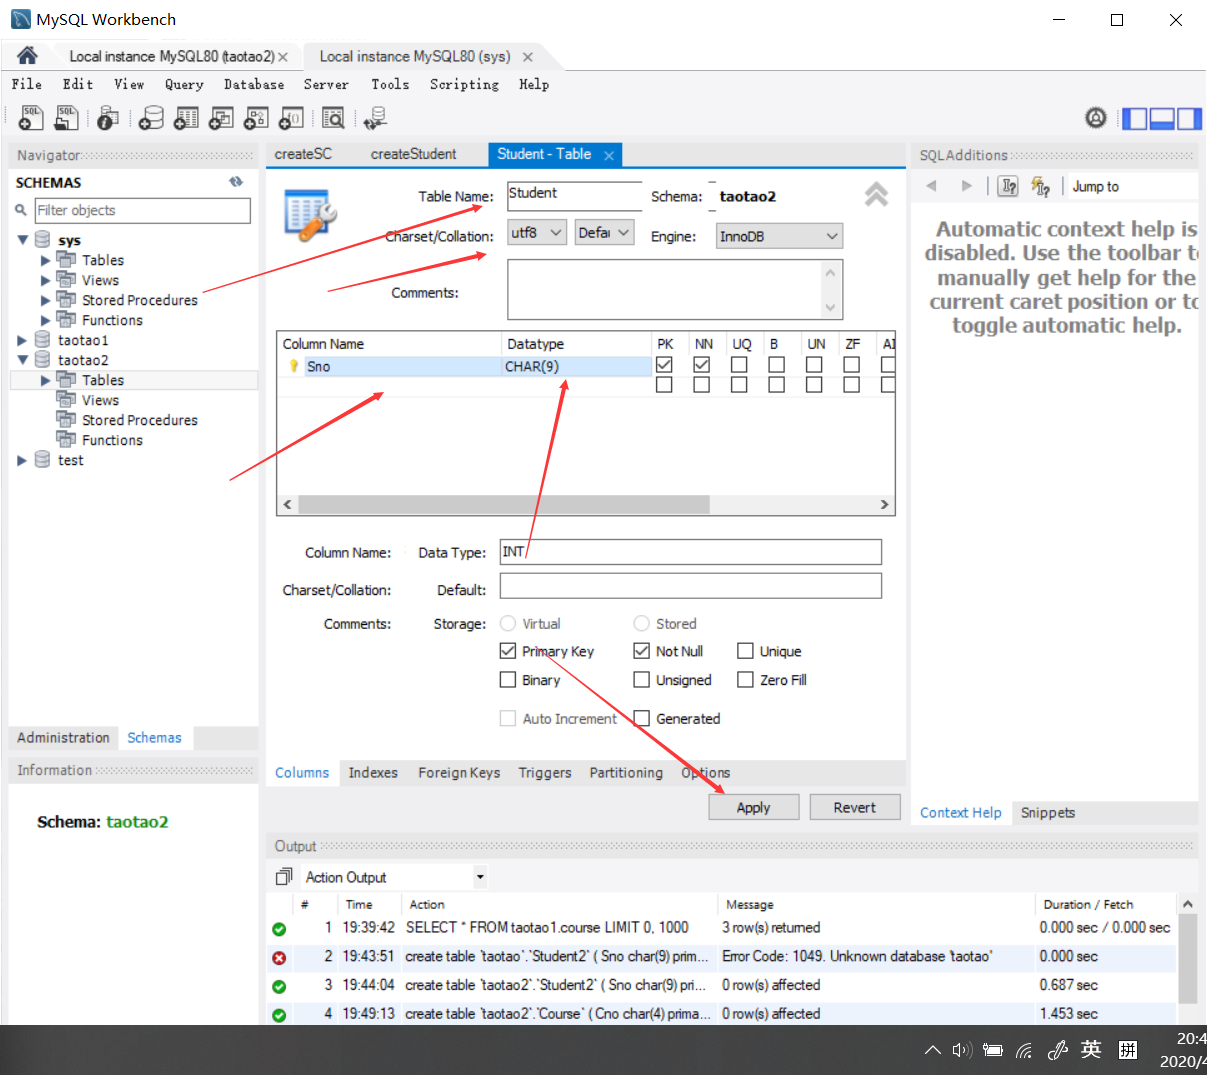The width and height of the screenshot is (1207, 1075).
Task: Open the Database menu
Action: (254, 84)
